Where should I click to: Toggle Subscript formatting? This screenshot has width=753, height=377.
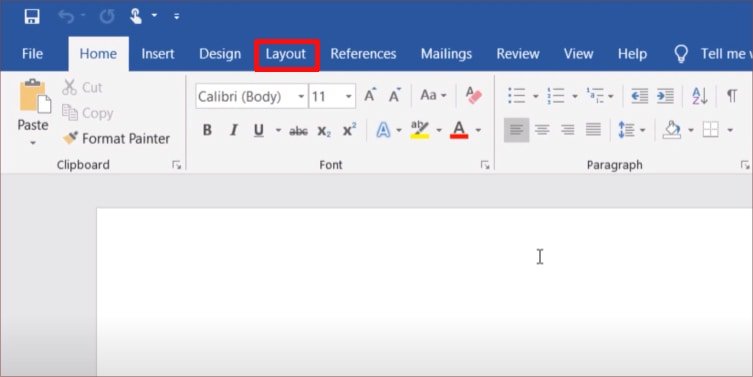[x=324, y=131]
